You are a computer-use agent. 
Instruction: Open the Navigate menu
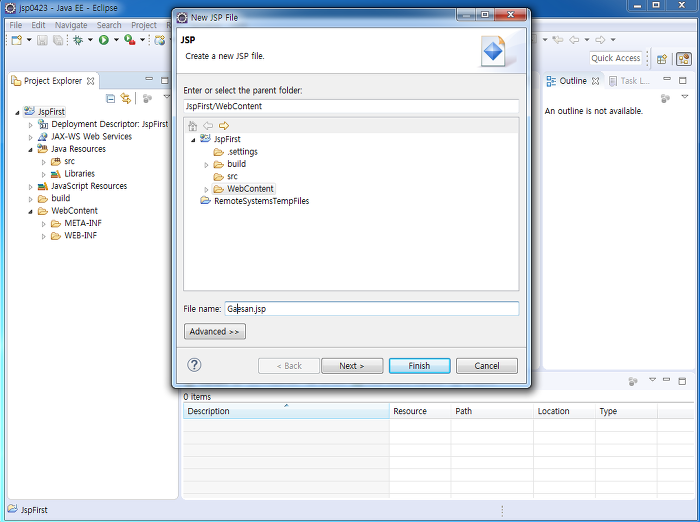71,25
